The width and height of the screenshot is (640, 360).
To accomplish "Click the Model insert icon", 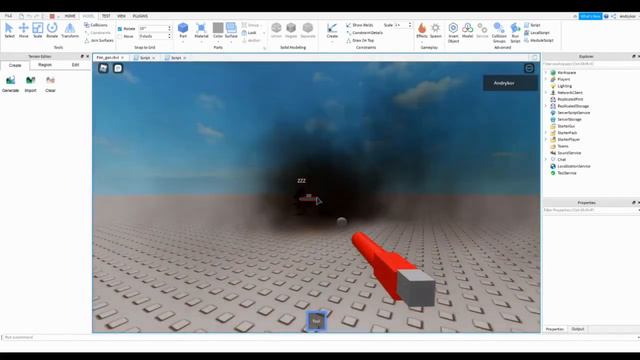I will tap(467, 30).
